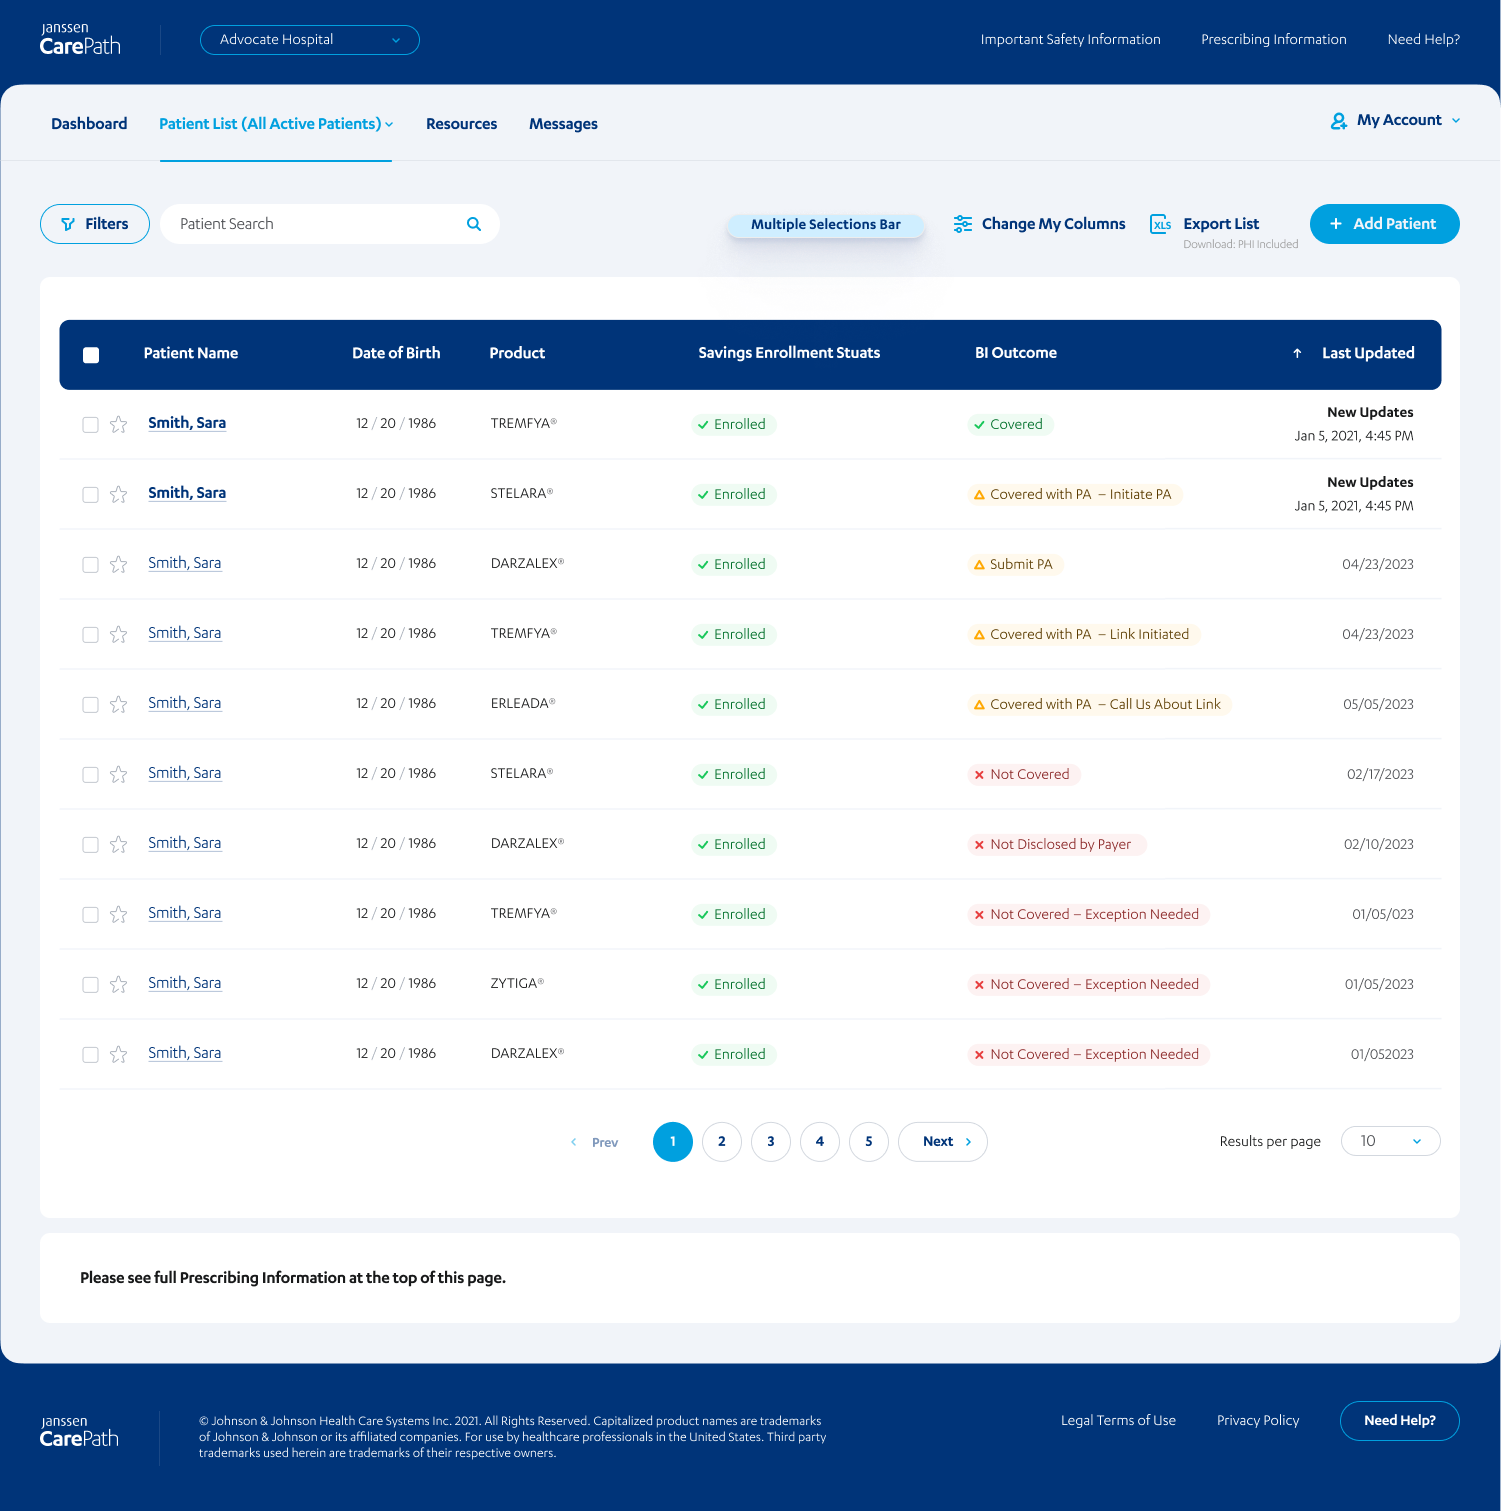Open Important Safety Information
Screen dimensions: 1501x1511
[1070, 40]
